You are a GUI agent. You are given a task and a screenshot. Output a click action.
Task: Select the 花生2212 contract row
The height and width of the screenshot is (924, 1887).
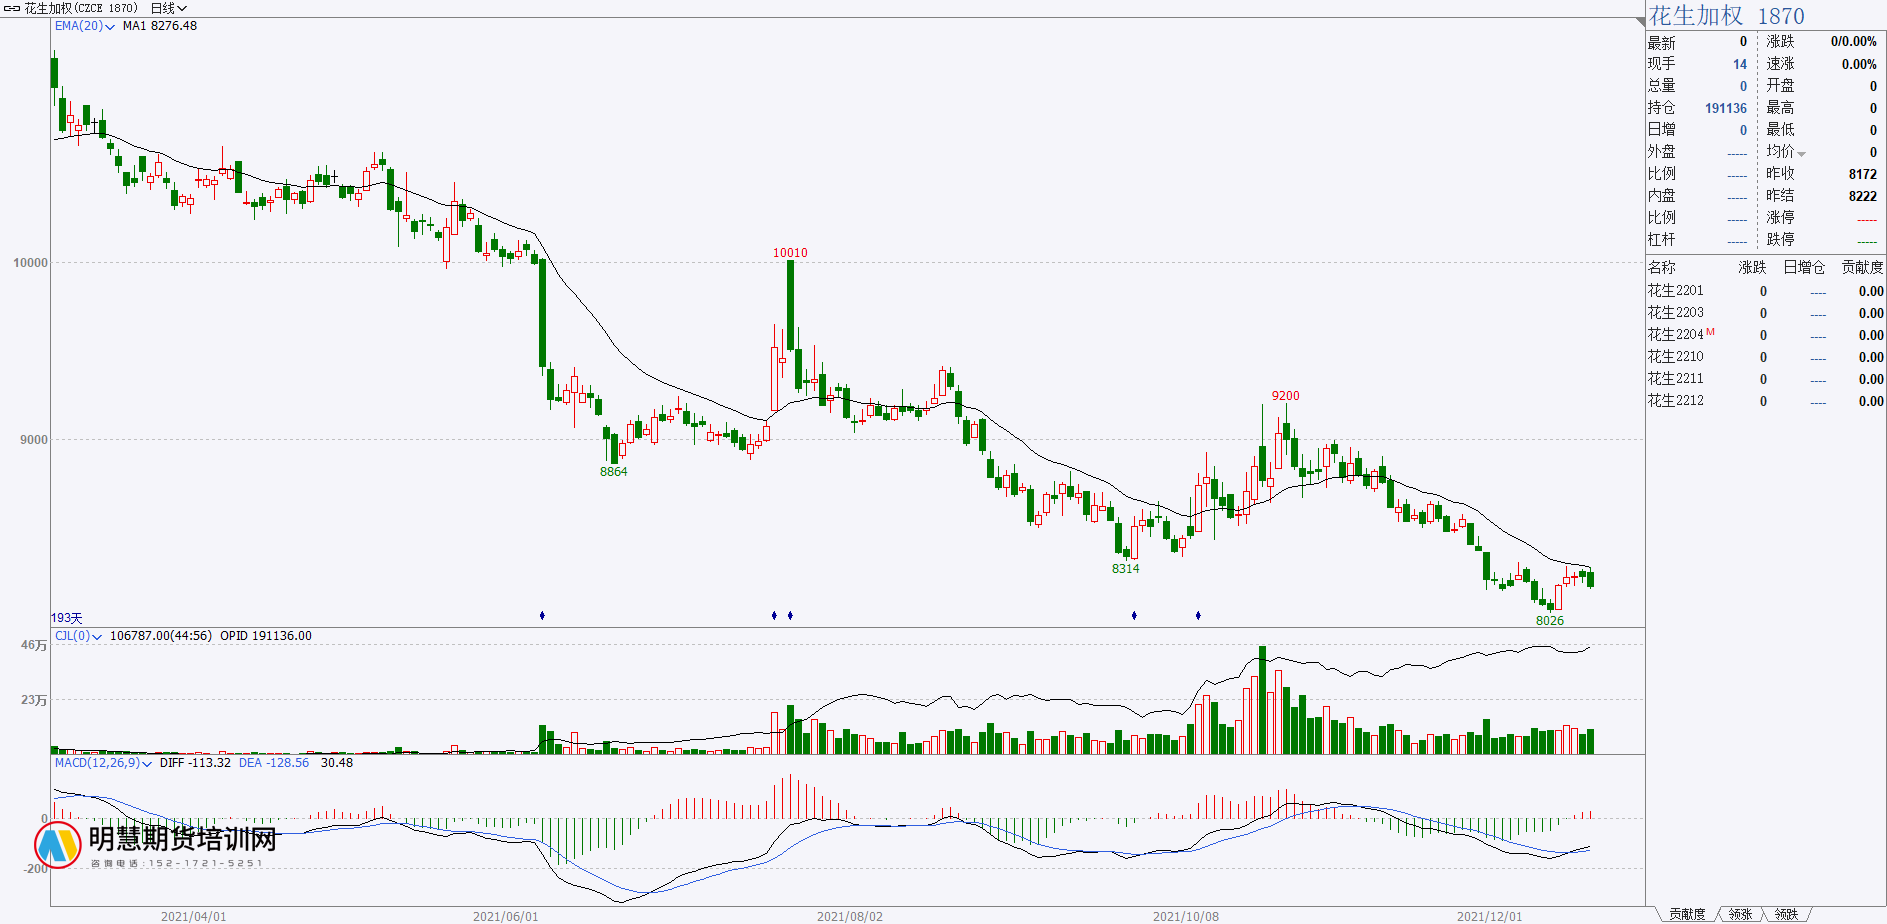pyautogui.click(x=1766, y=401)
